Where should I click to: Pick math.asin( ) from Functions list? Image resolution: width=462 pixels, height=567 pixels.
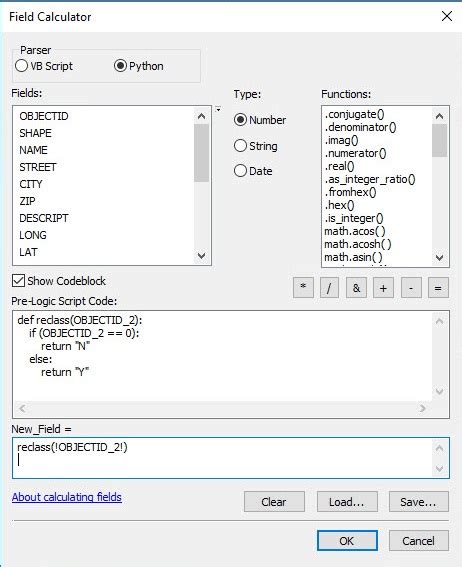(353, 257)
